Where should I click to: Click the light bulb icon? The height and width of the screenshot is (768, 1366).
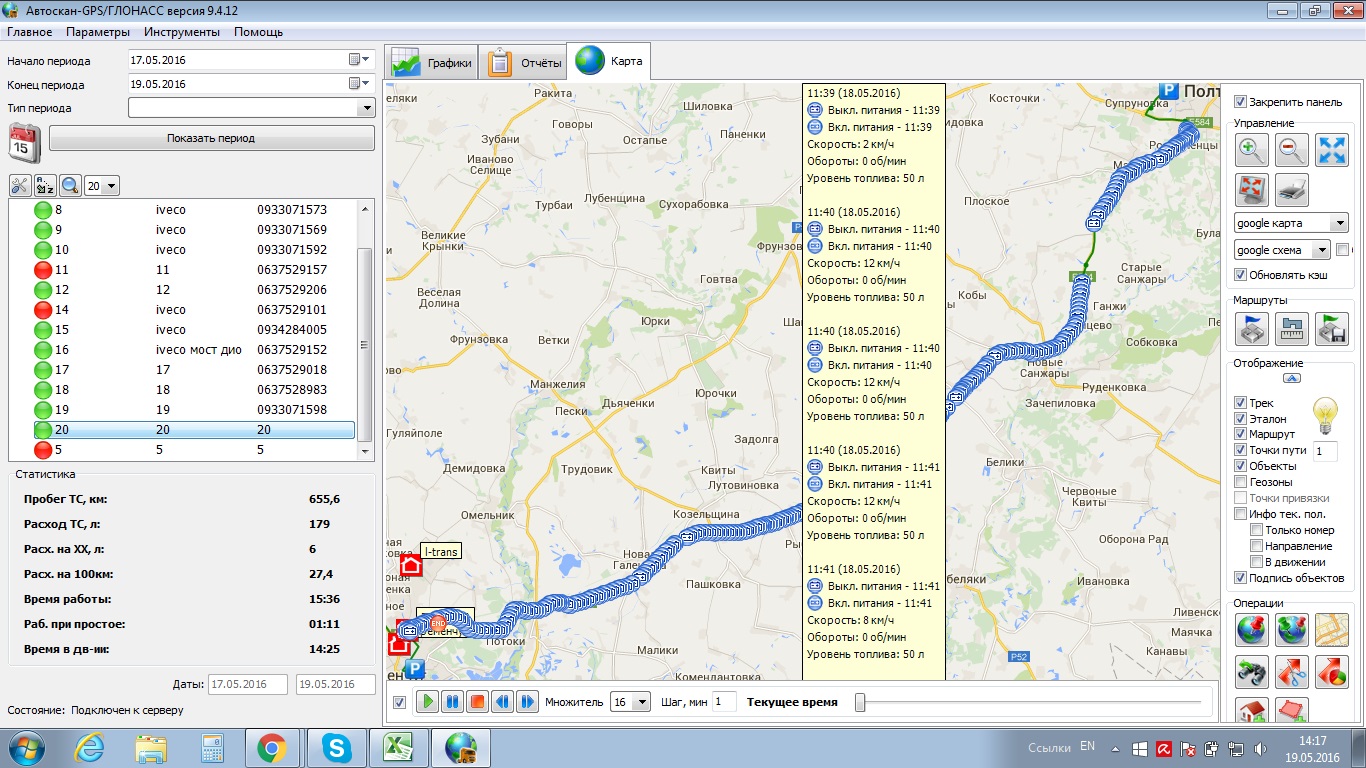click(x=1325, y=414)
